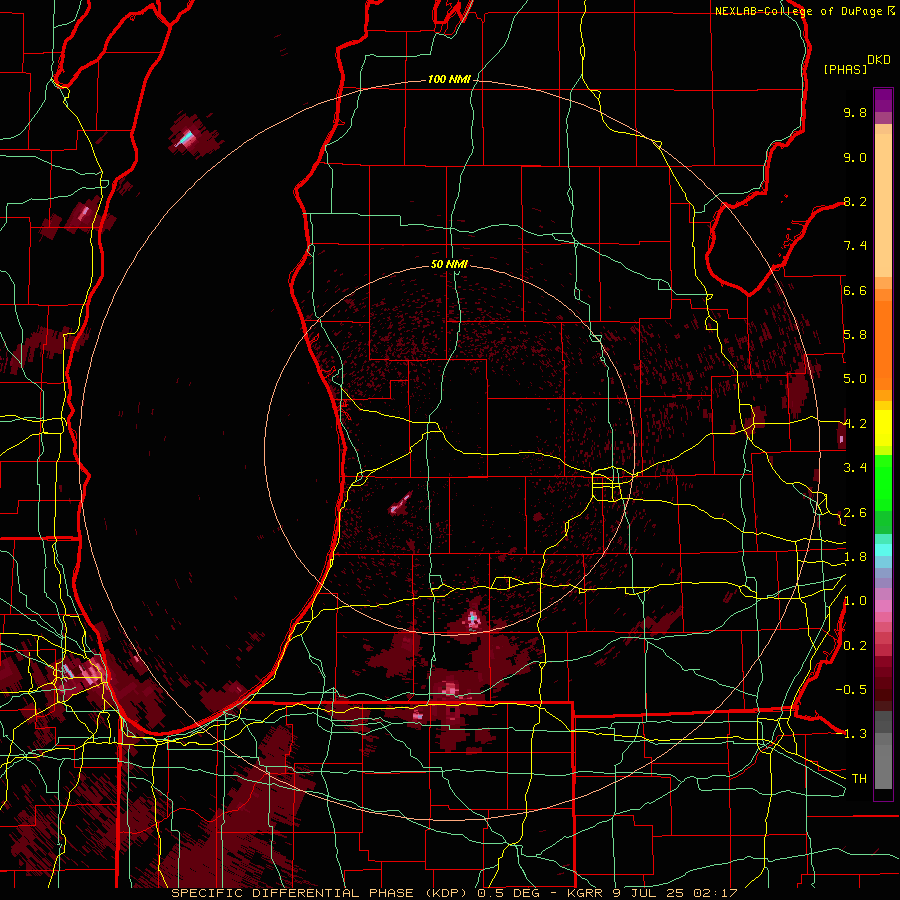Pick the orange segment of the color bar
900x900 pixels.
pos(883,344)
